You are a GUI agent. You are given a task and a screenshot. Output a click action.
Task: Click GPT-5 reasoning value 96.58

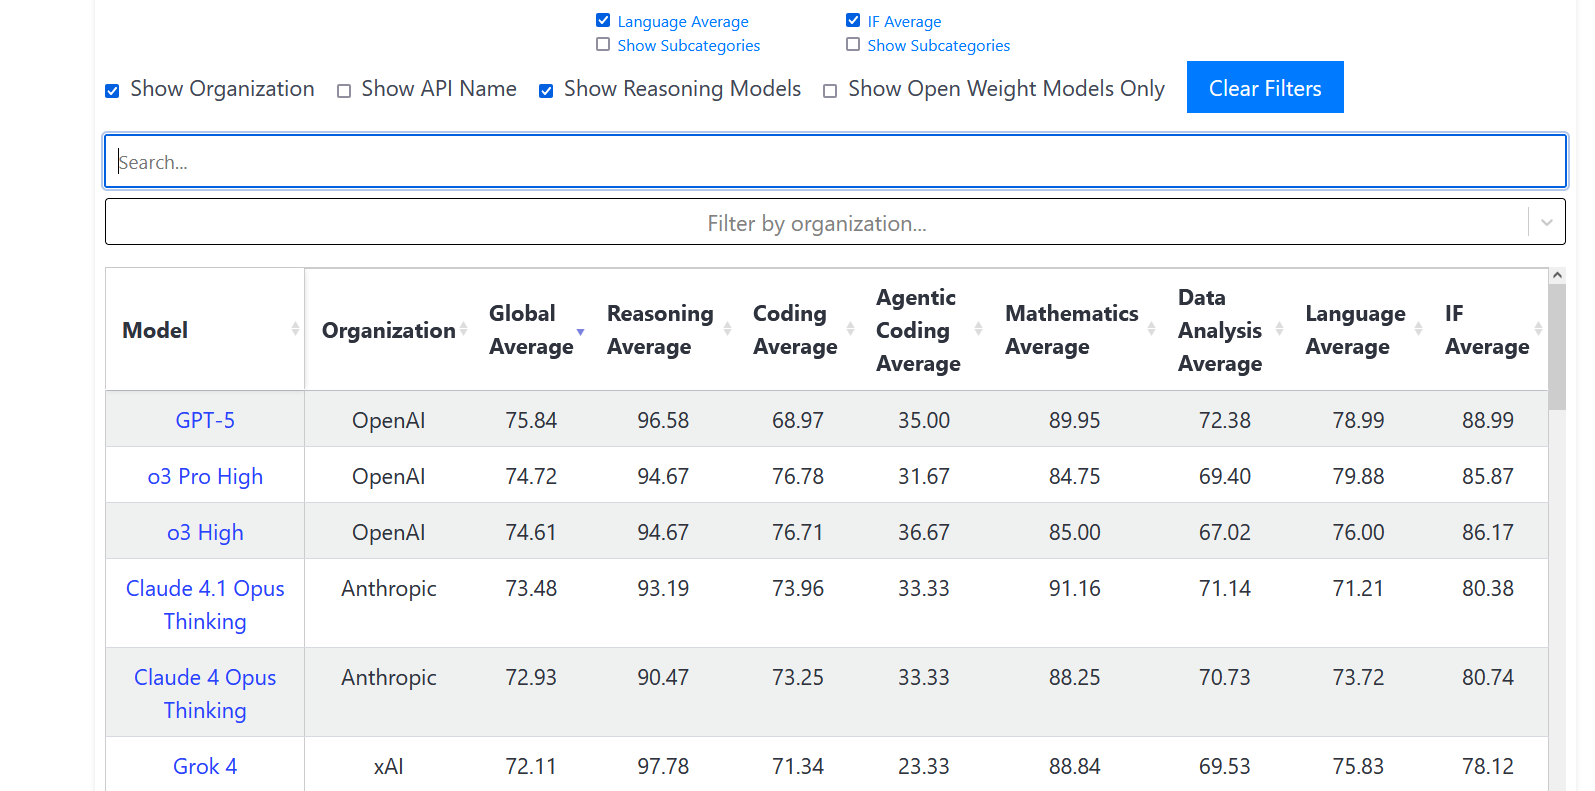(663, 420)
